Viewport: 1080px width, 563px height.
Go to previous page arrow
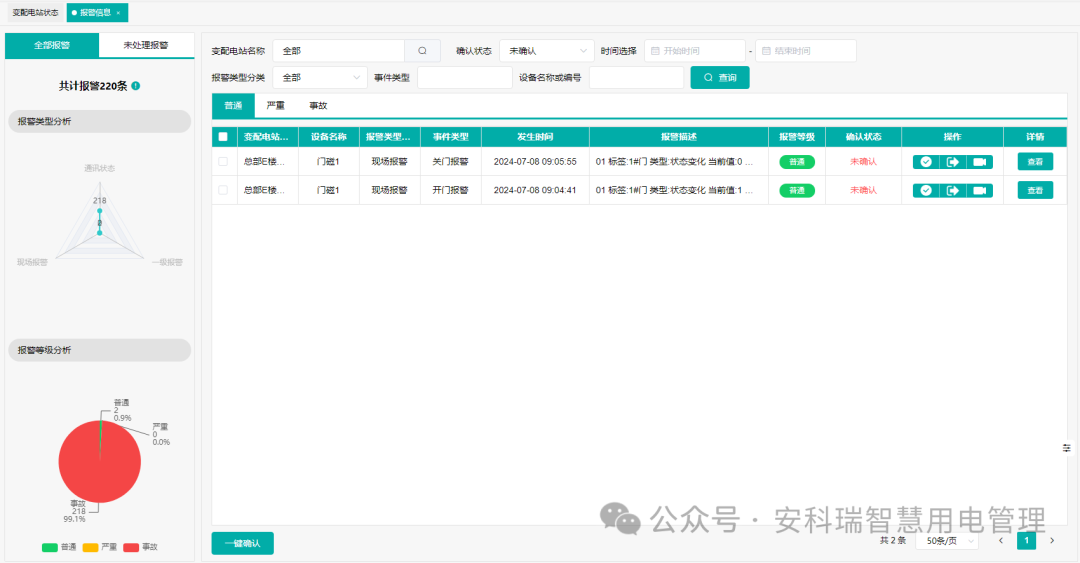pos(1001,541)
